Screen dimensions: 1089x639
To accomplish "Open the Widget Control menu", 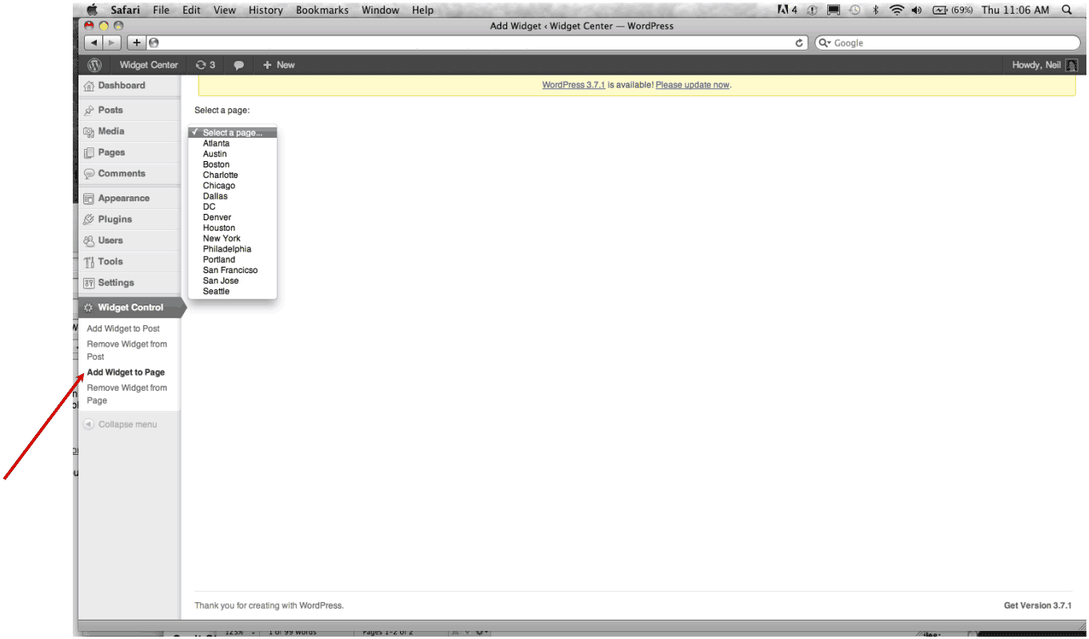I will point(131,307).
